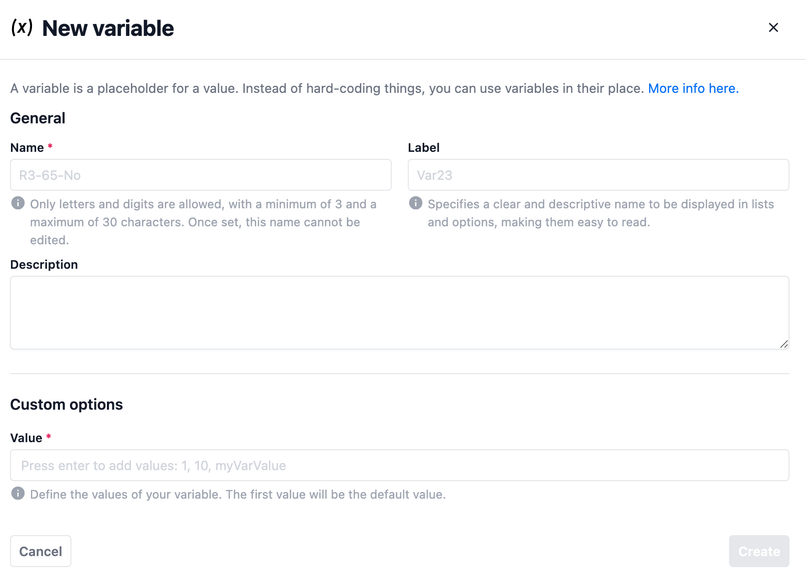Click the Name field label
The image size is (806, 582).
(x=27, y=147)
